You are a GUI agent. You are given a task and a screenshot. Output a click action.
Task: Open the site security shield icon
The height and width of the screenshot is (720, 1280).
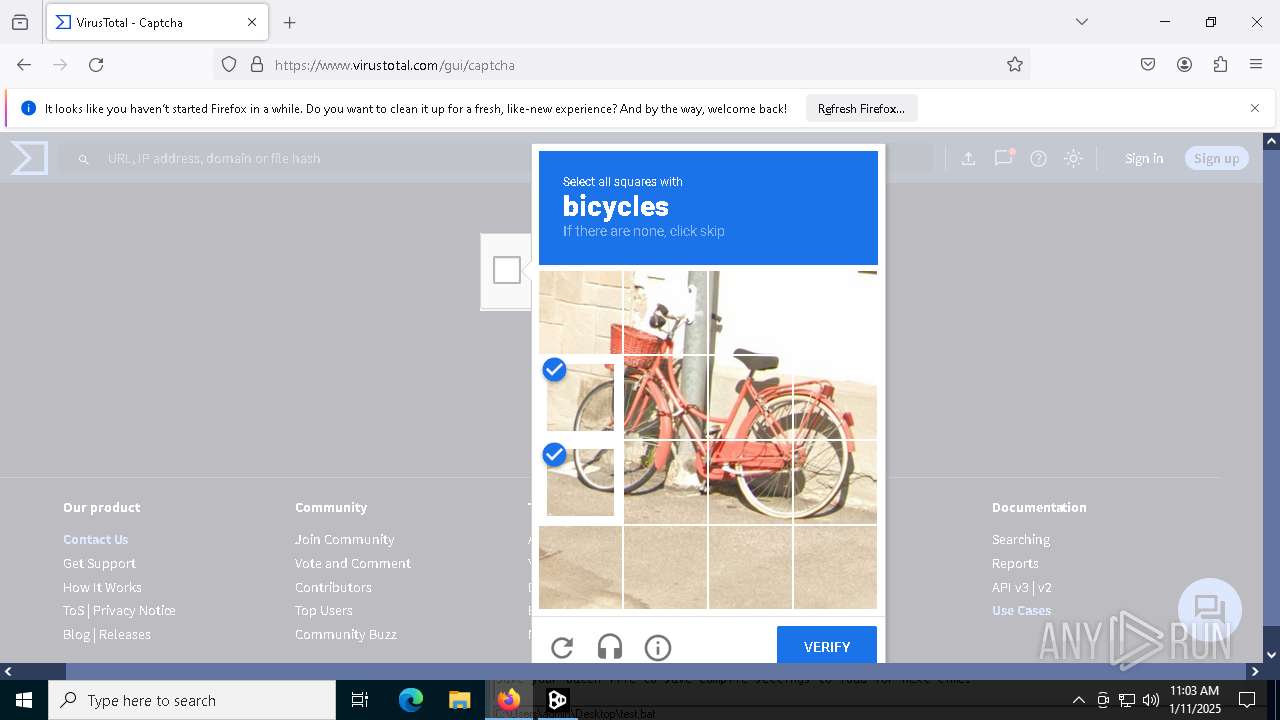coord(229,65)
